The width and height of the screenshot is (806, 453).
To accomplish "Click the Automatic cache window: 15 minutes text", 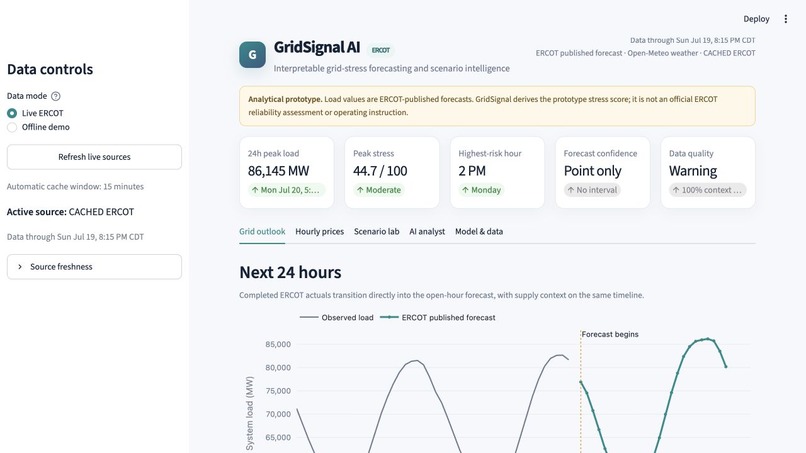I will point(76,187).
